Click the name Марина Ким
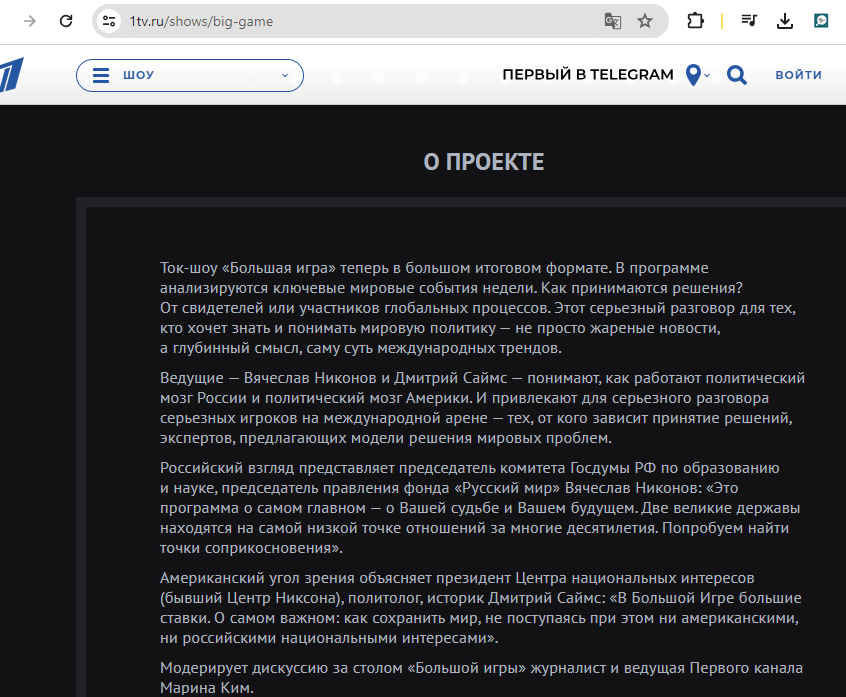 (207, 688)
